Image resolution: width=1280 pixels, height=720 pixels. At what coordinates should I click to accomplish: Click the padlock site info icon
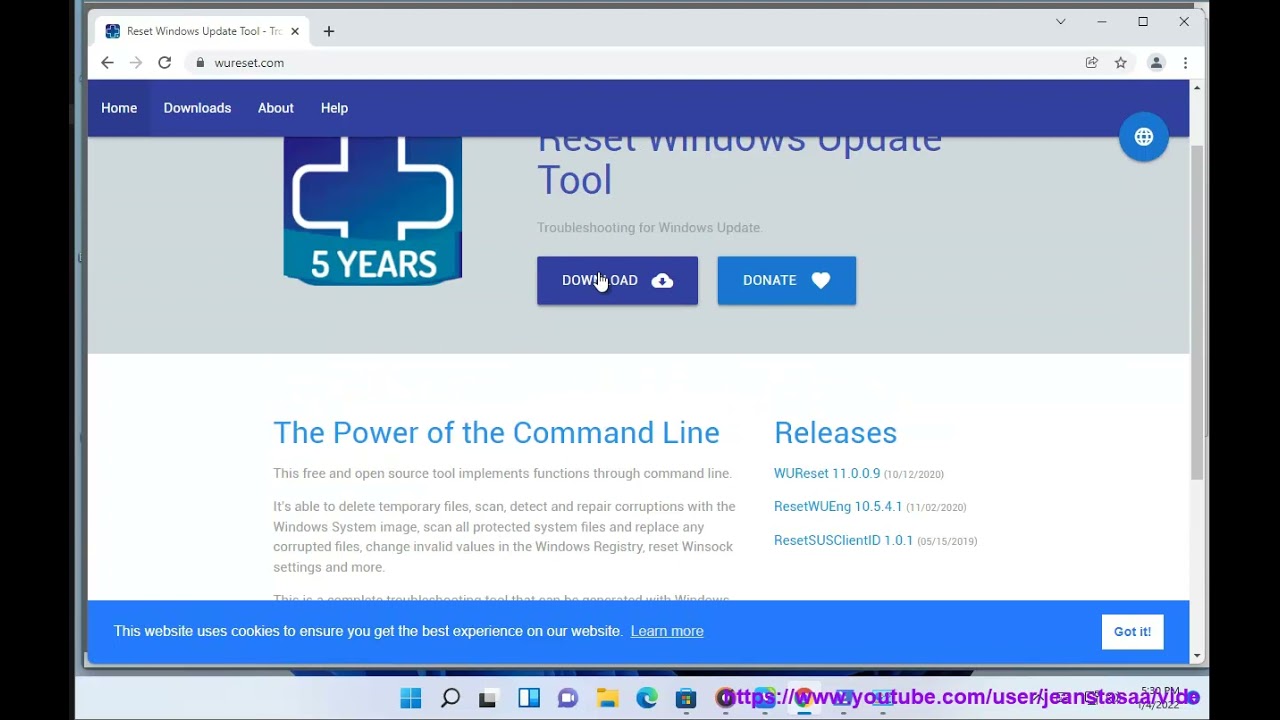(200, 63)
